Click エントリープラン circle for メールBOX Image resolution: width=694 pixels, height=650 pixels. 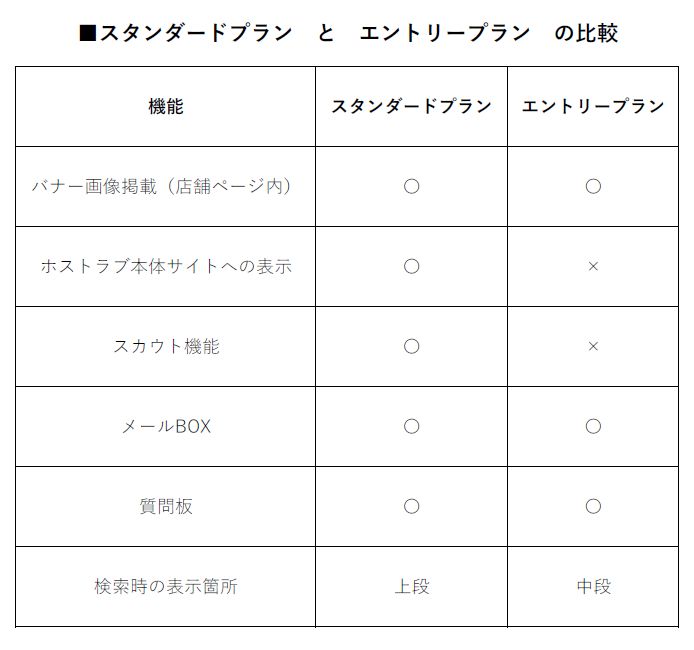pyautogui.click(x=593, y=426)
